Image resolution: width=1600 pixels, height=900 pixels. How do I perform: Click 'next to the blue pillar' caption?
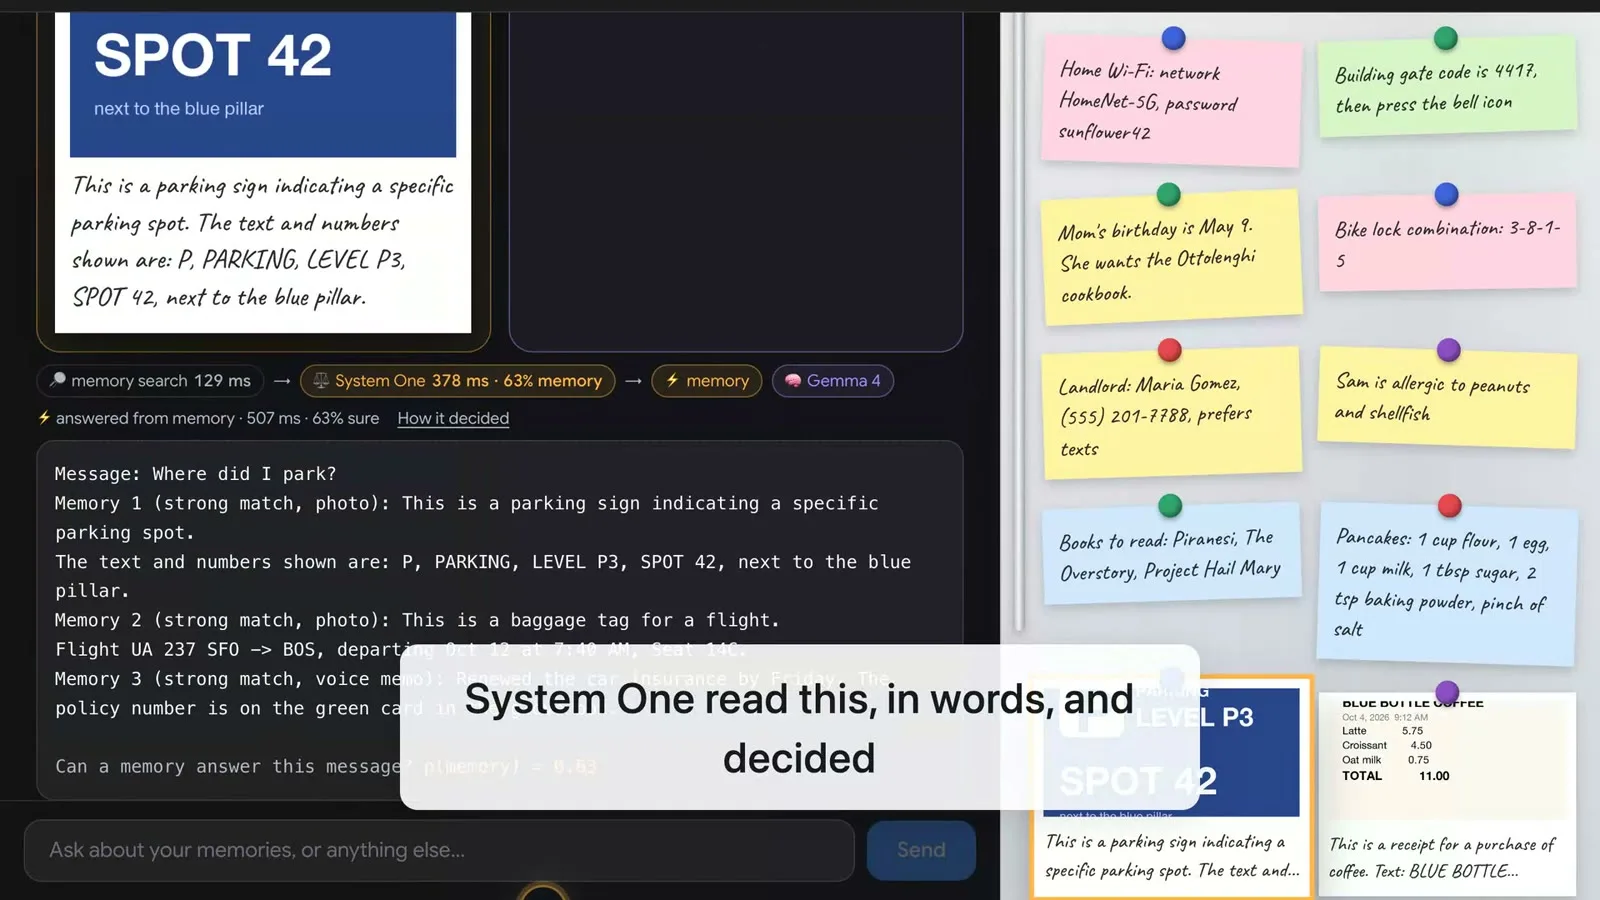(x=179, y=108)
